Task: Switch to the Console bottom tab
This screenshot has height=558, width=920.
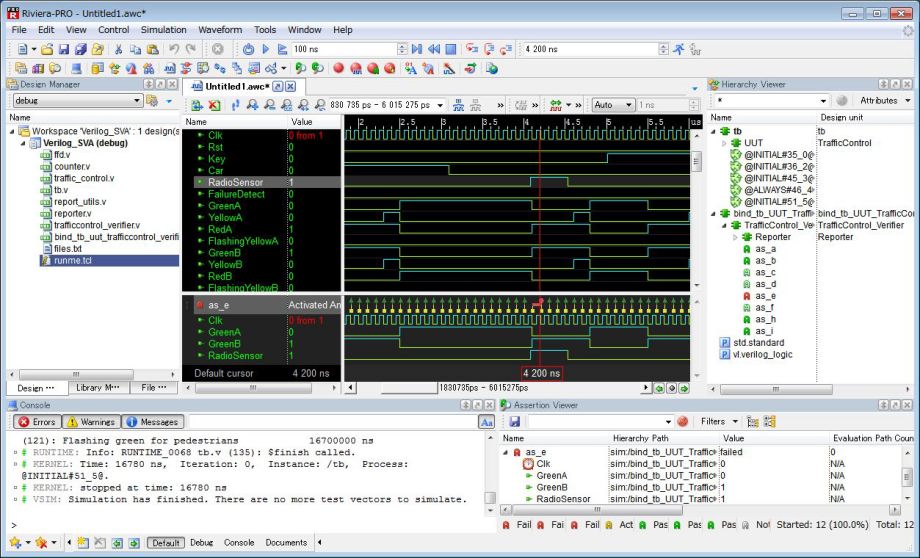Action: (x=239, y=543)
